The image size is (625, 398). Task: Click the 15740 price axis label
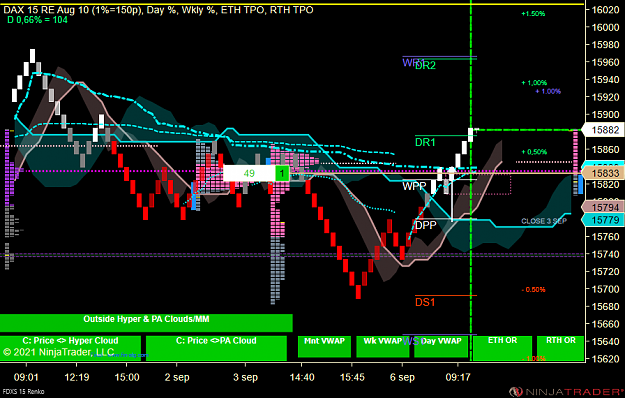coord(605,254)
